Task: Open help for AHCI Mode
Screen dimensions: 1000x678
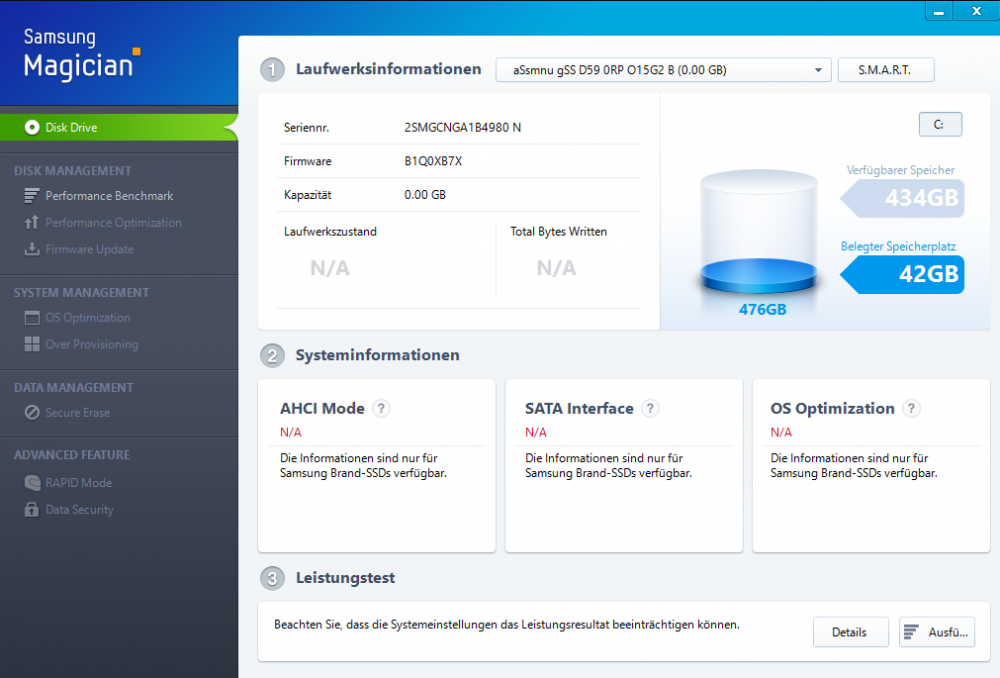Action: [381, 408]
